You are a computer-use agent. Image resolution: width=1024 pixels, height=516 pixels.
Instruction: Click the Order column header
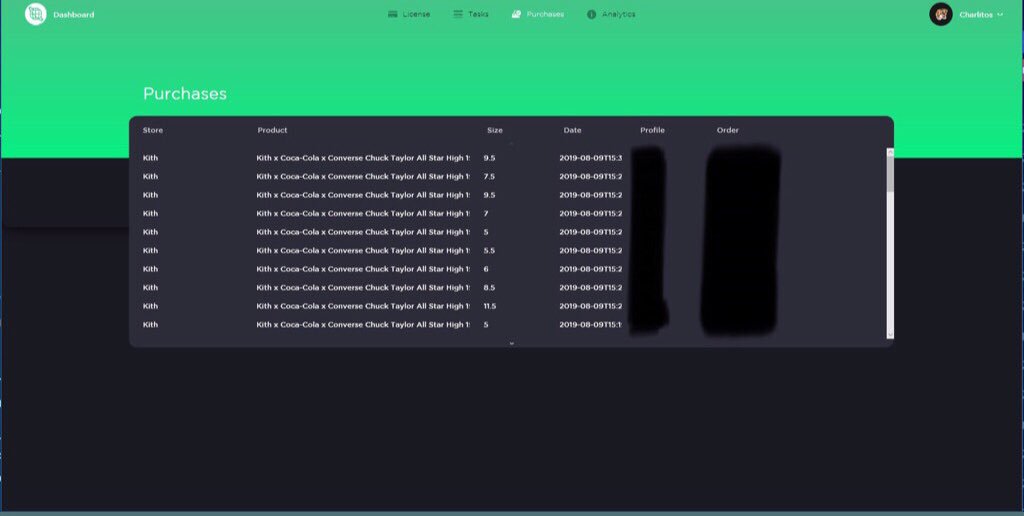pos(728,130)
